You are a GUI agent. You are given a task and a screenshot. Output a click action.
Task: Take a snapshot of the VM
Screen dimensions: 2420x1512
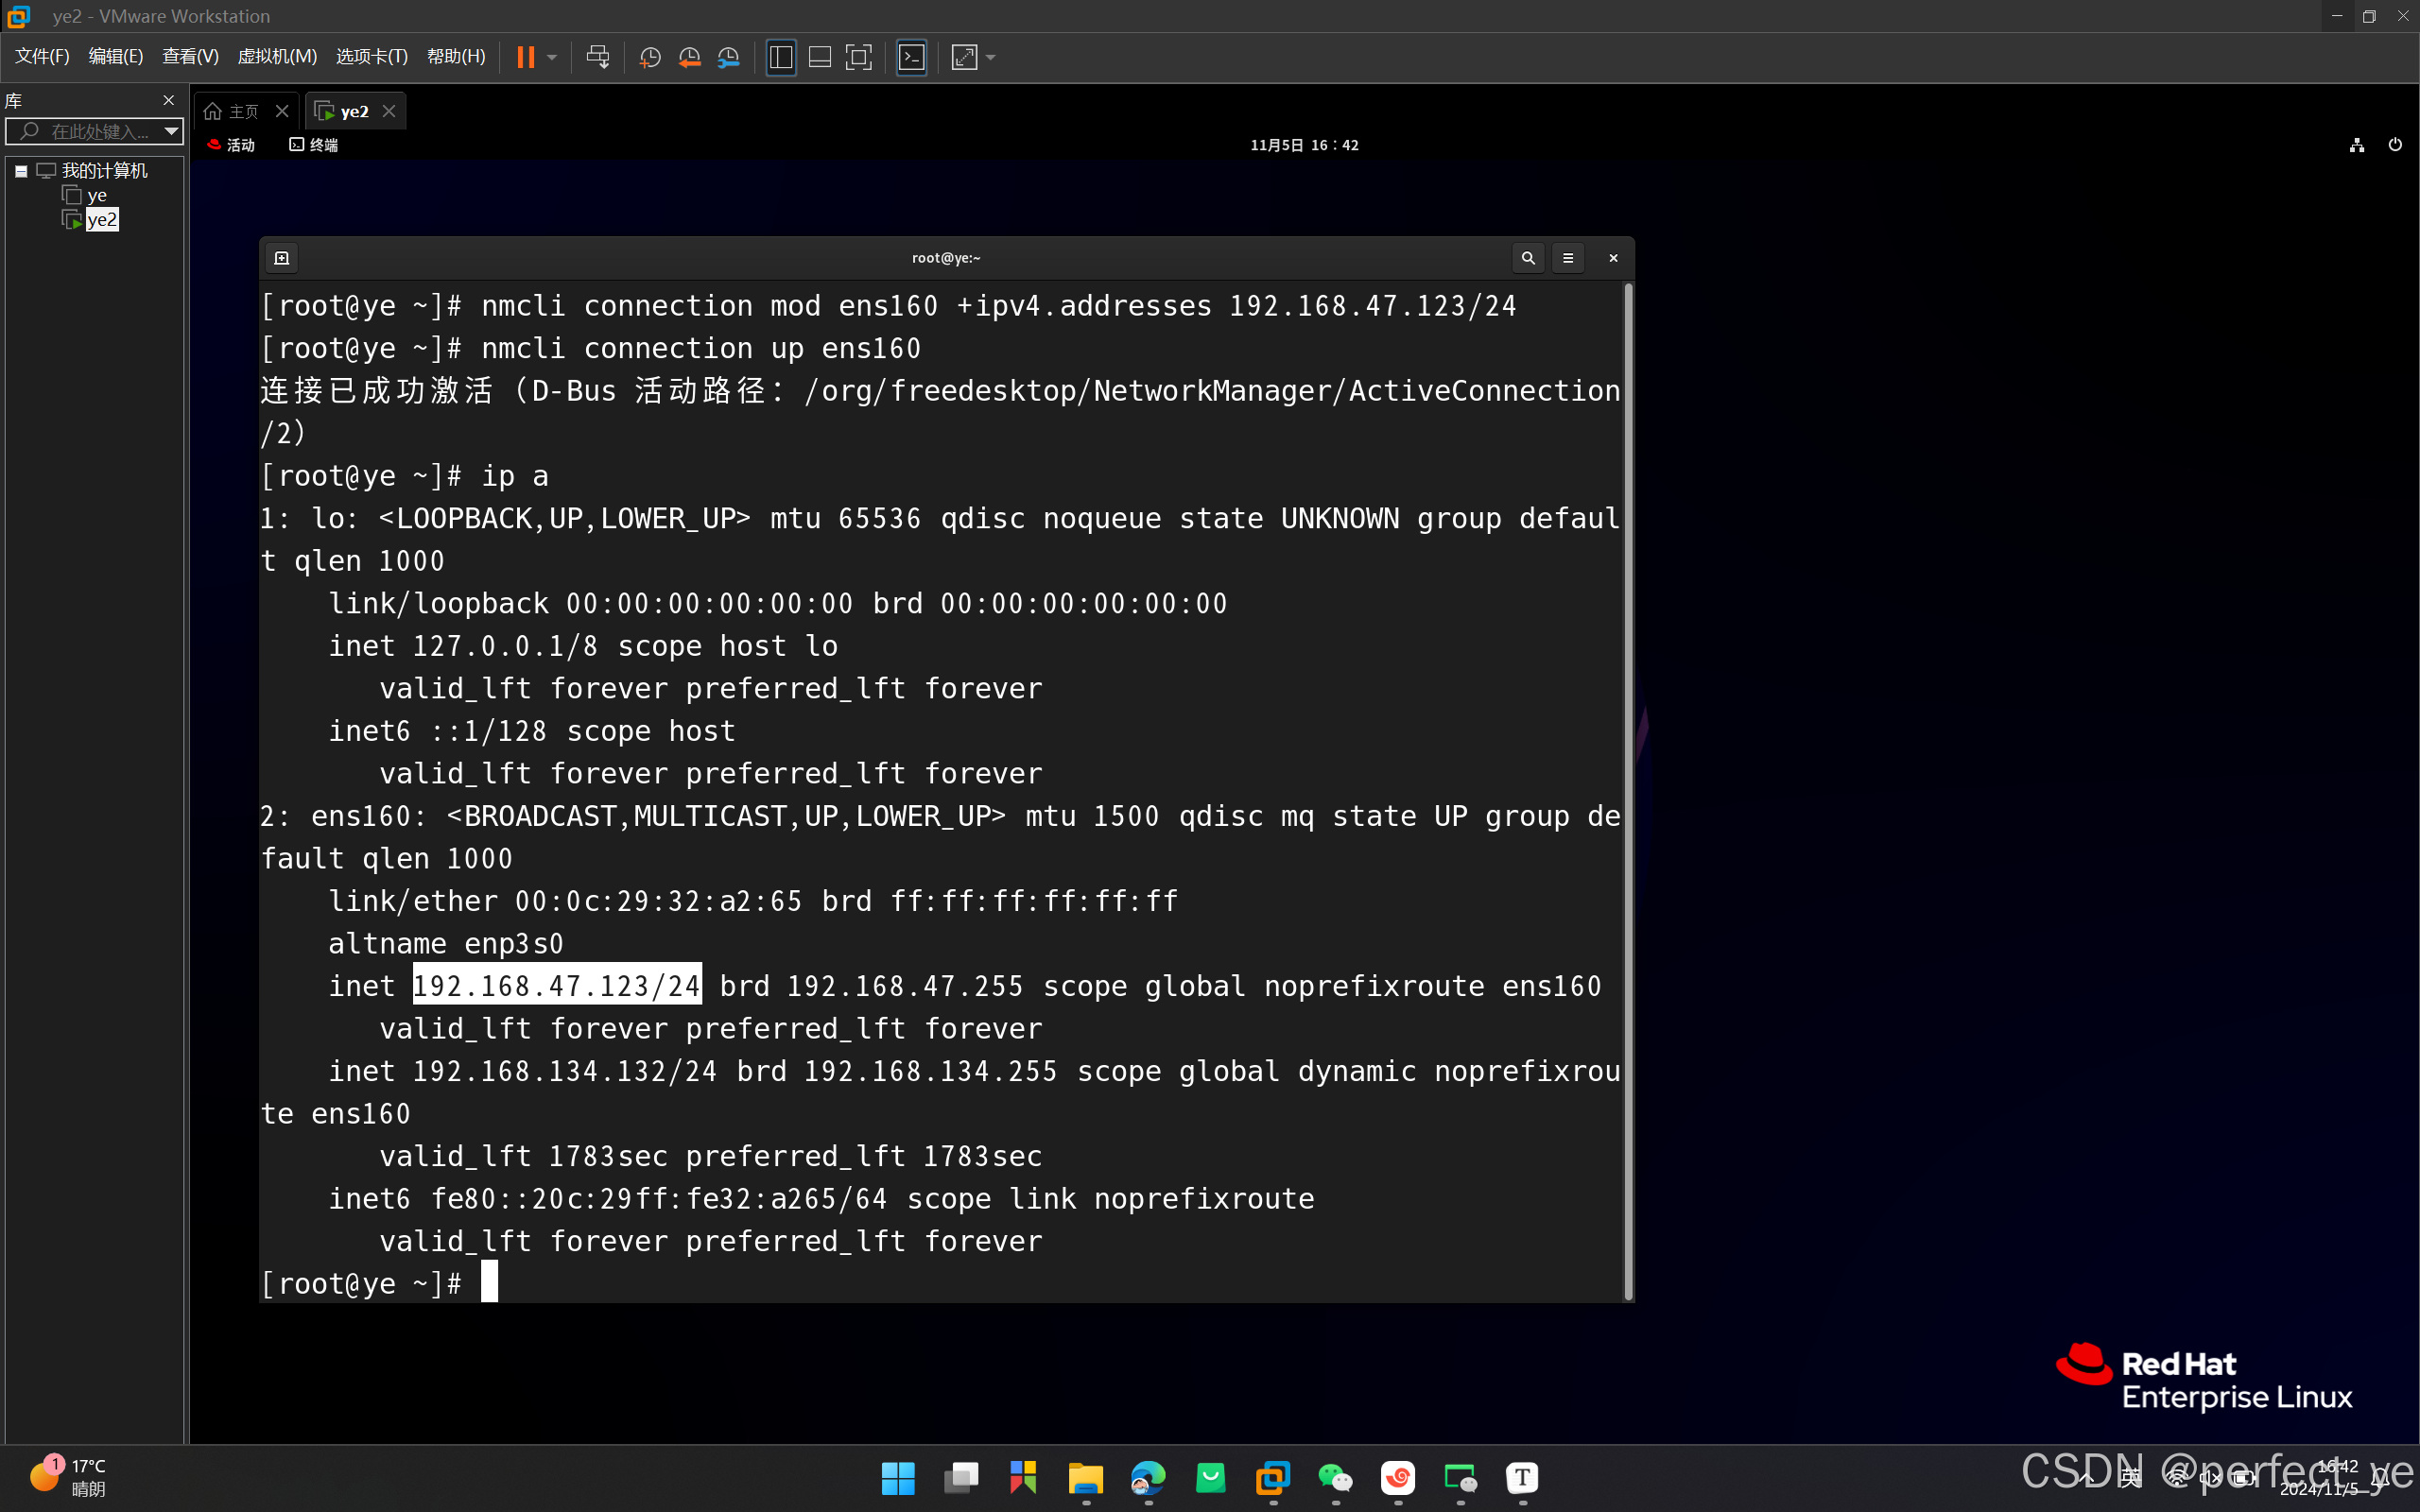(x=650, y=57)
